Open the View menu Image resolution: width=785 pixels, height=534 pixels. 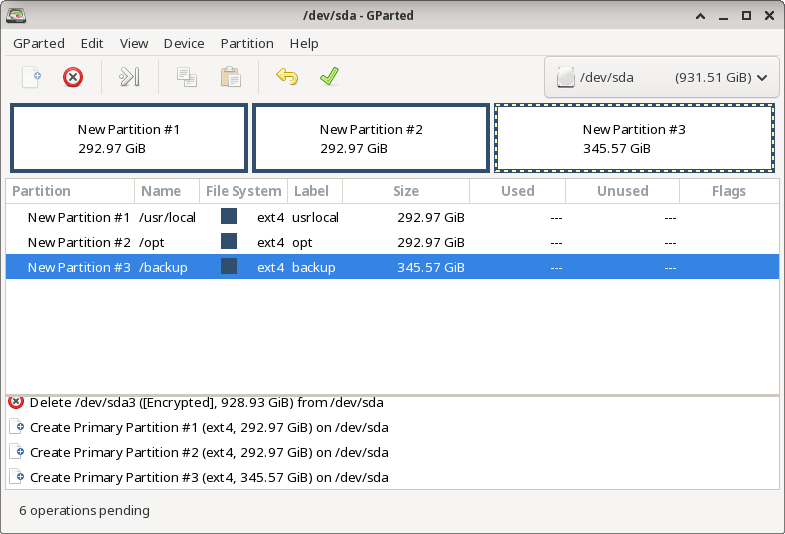134,44
